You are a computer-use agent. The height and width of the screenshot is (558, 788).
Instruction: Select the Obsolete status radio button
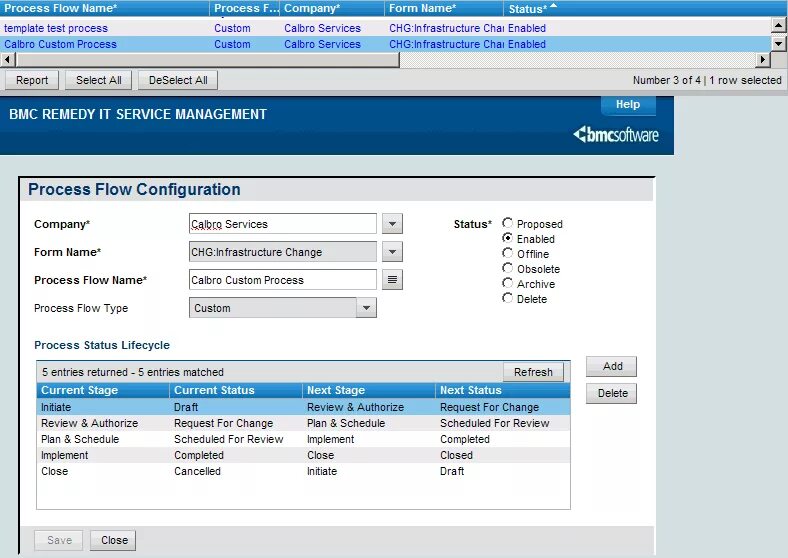(508, 268)
